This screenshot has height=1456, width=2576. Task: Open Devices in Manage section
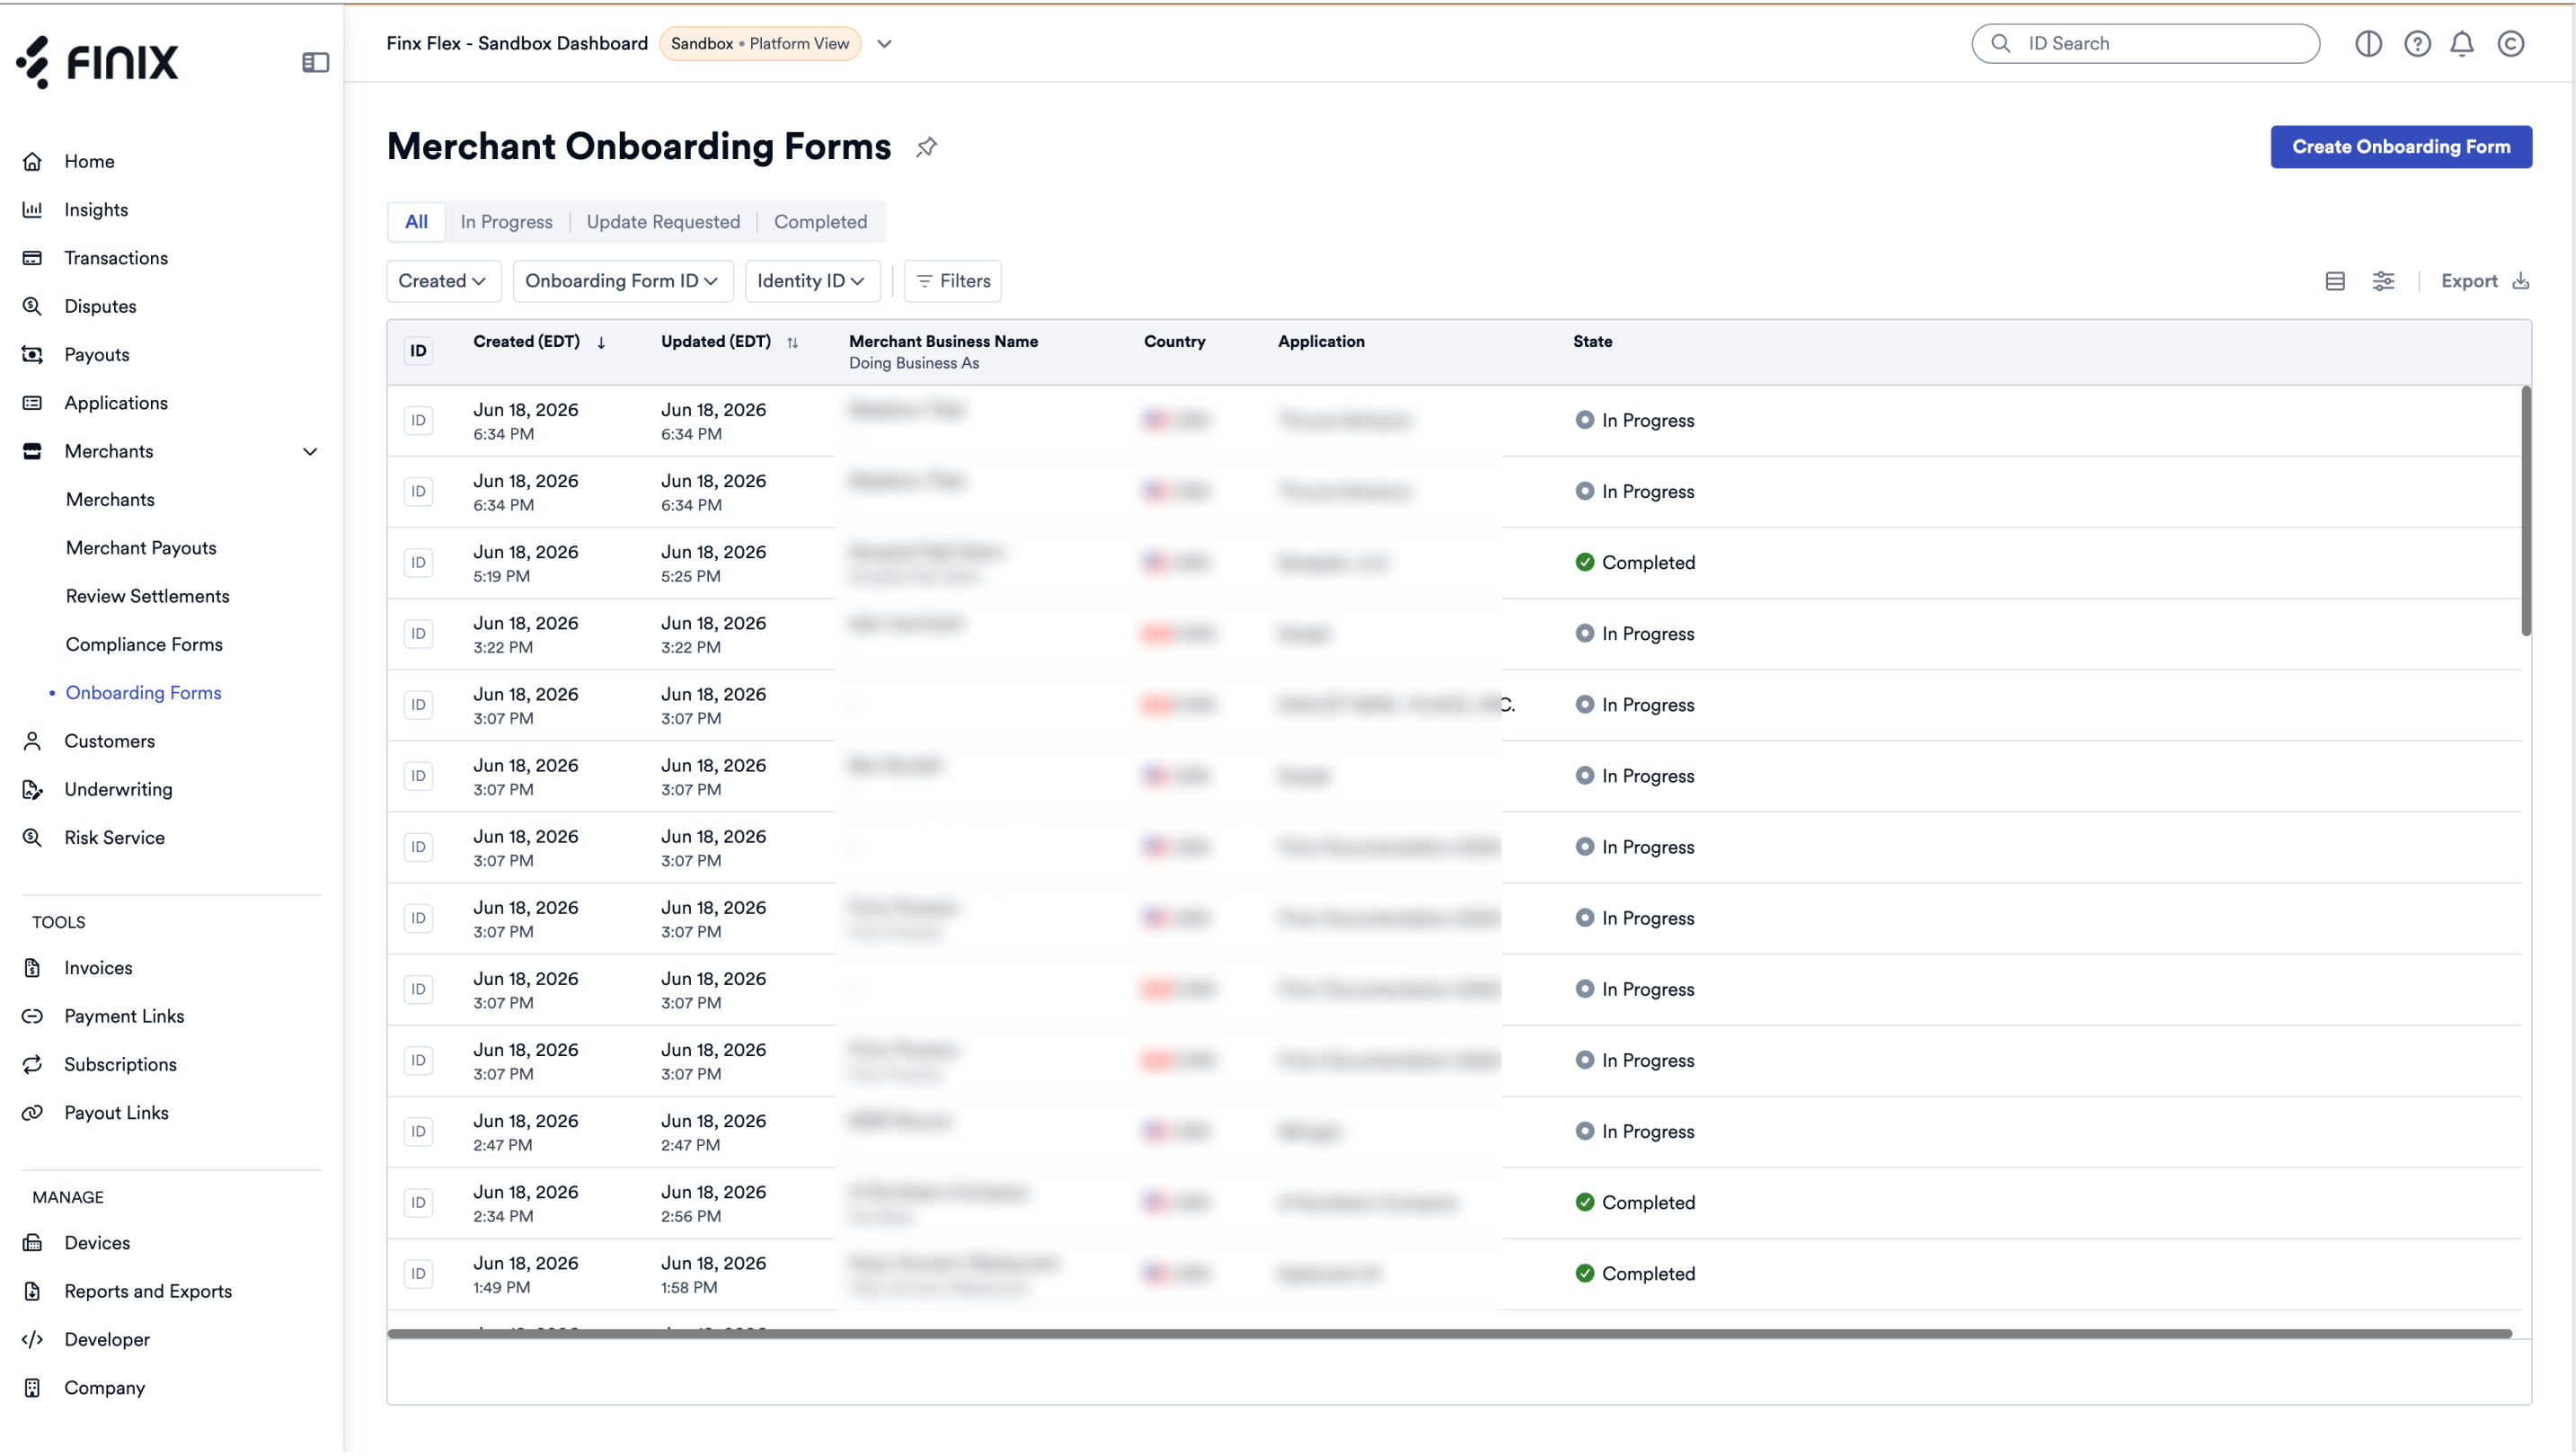tap(97, 1243)
